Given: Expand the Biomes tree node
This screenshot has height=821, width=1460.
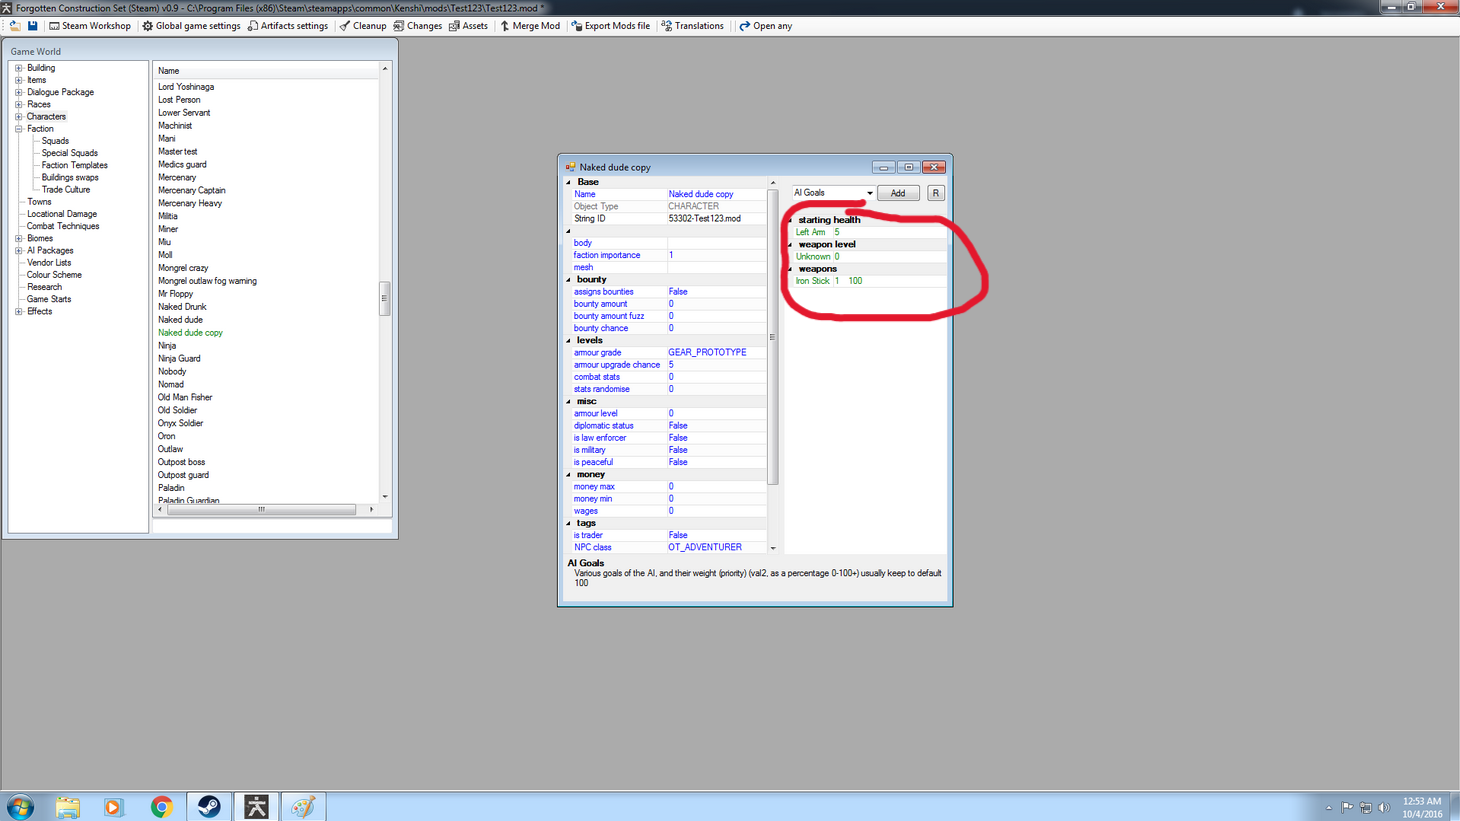Looking at the screenshot, I should coord(18,238).
